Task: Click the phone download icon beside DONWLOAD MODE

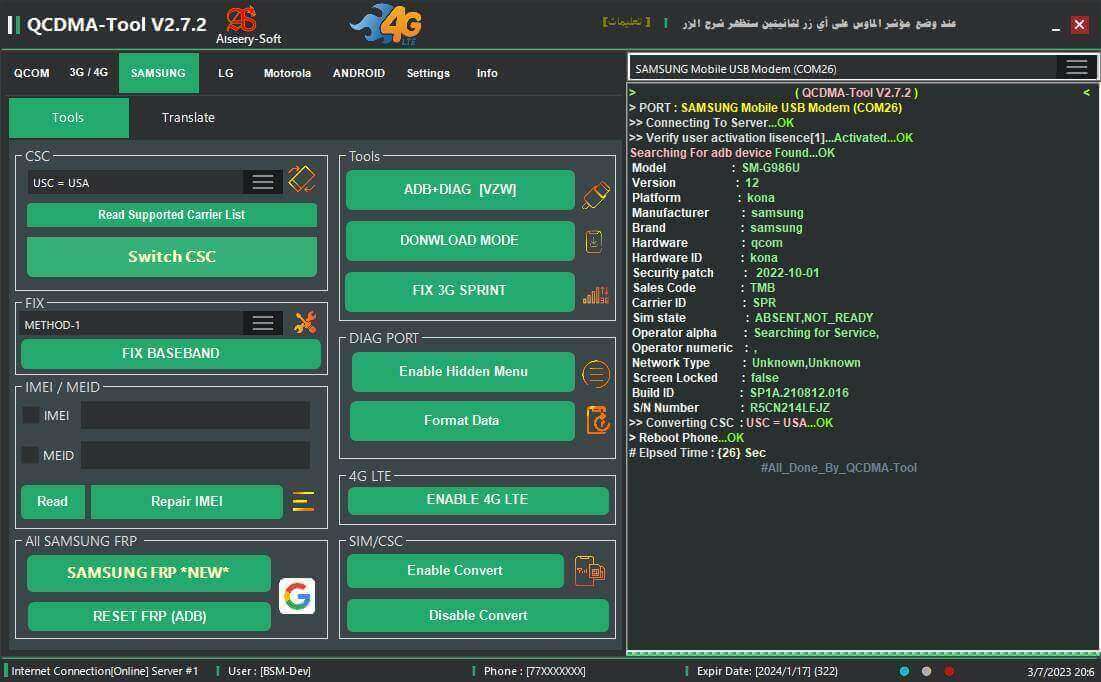Action: click(594, 242)
